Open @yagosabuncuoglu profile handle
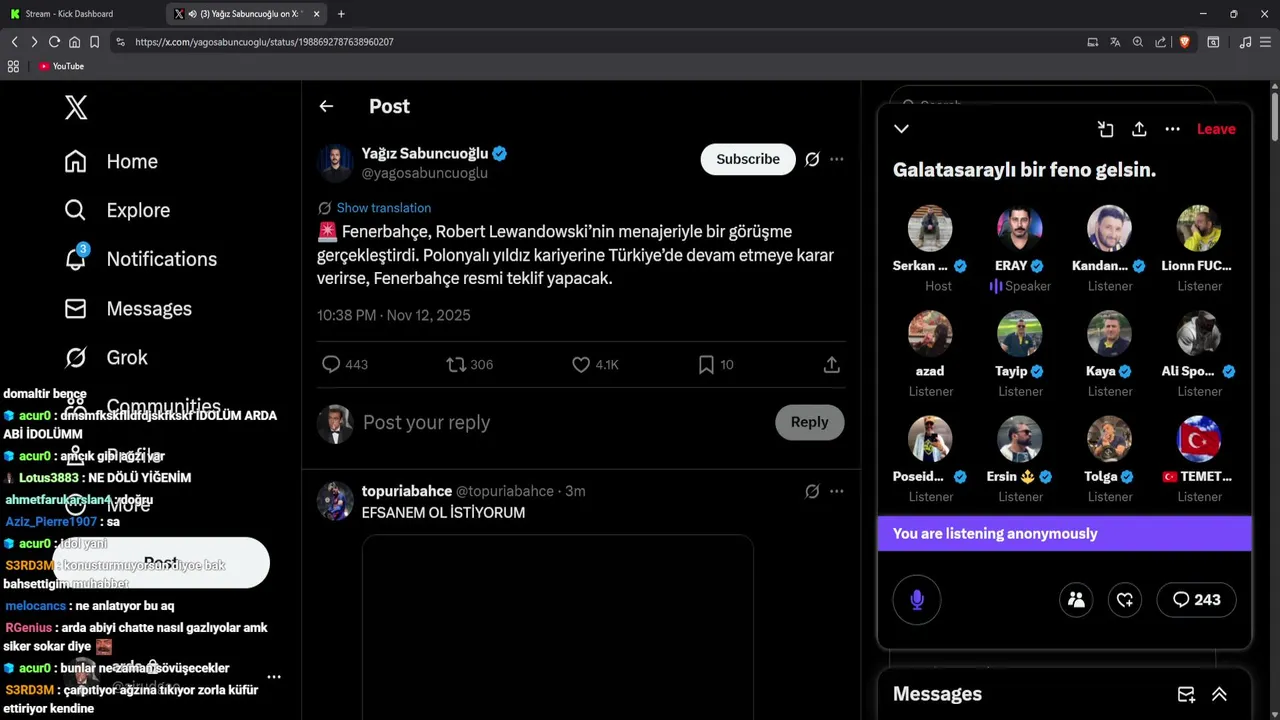This screenshot has height=720, width=1280. (424, 173)
